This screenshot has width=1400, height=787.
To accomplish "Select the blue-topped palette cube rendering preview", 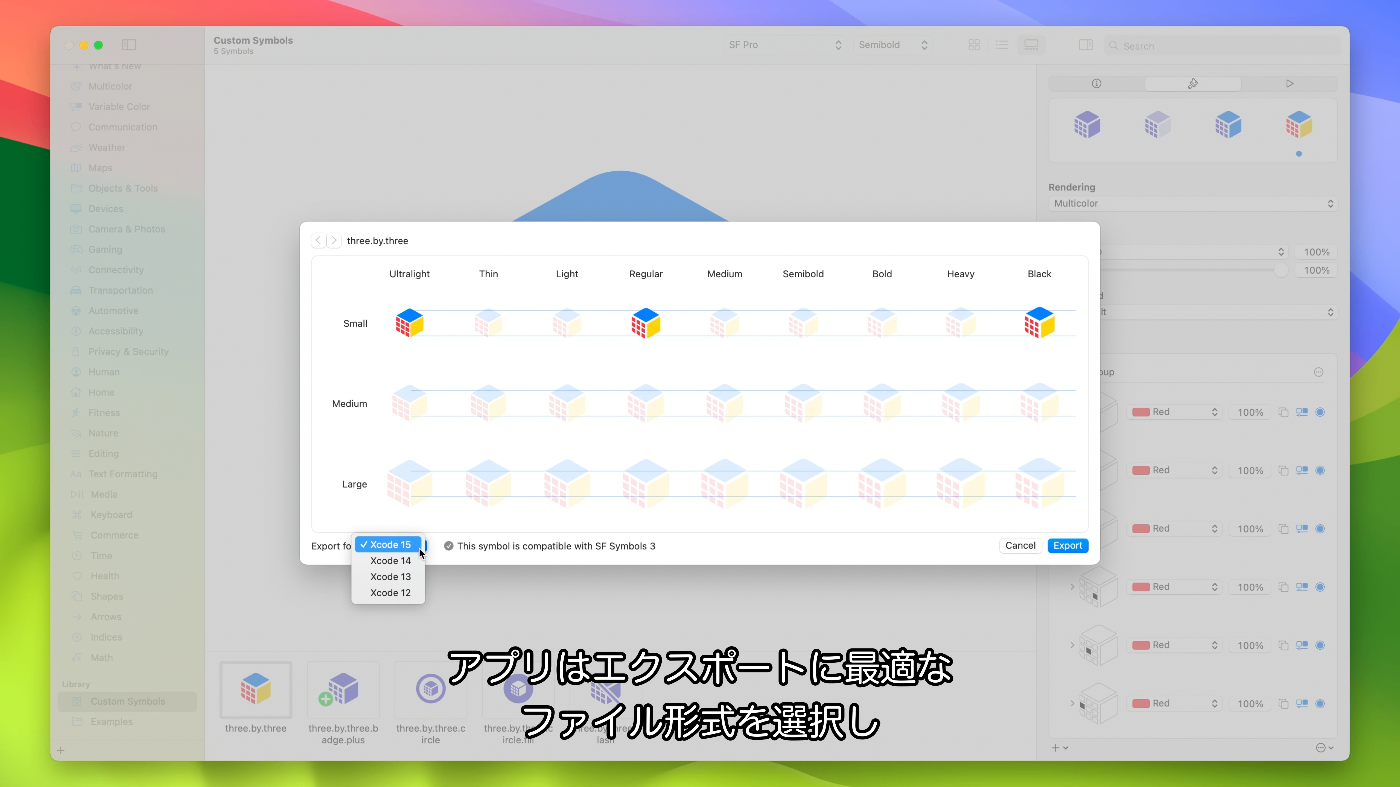I will coord(1228,125).
